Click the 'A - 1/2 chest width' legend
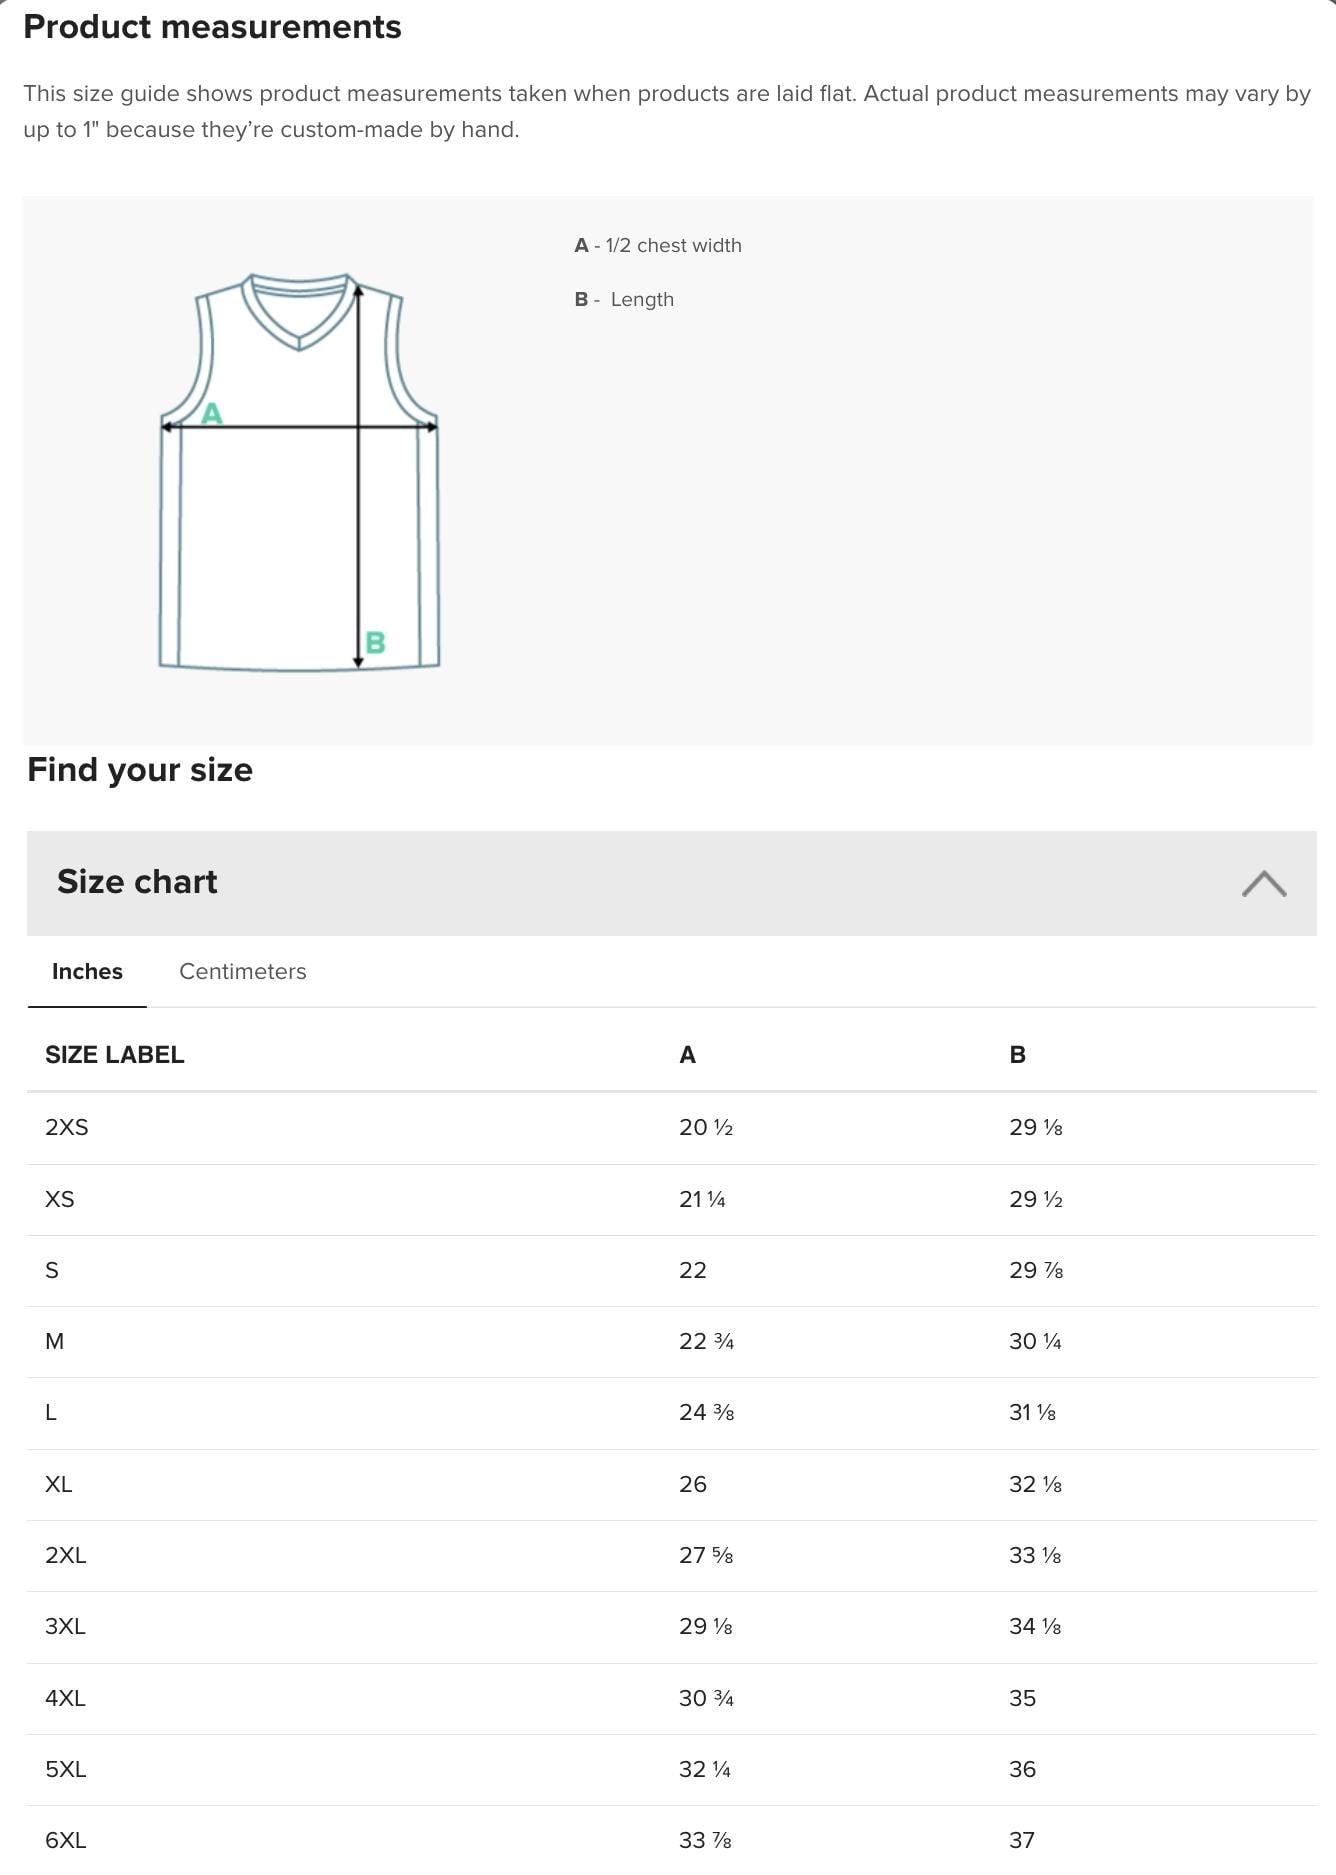The height and width of the screenshot is (1875, 1336). (658, 245)
